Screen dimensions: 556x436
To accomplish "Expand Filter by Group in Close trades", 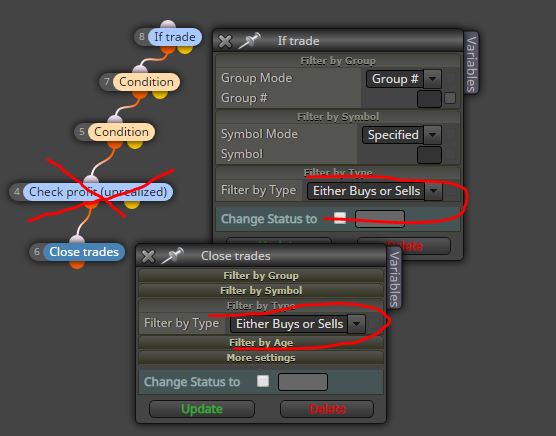I will pos(261,275).
